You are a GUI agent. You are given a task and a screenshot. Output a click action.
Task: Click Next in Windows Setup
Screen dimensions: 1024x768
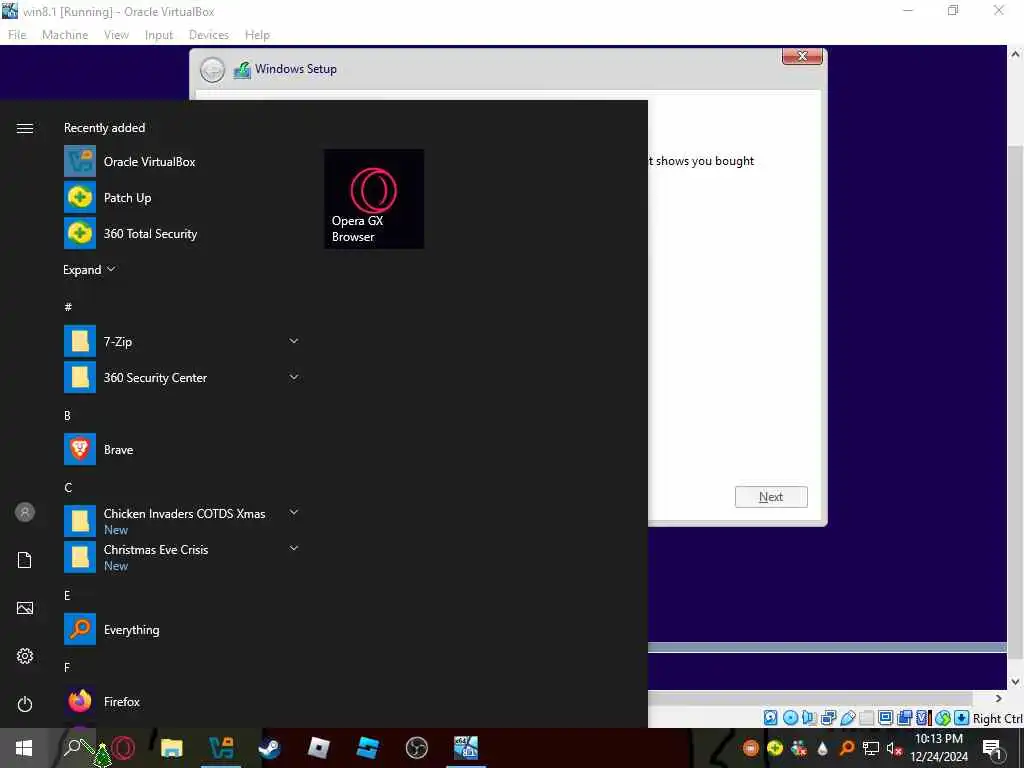tap(771, 497)
